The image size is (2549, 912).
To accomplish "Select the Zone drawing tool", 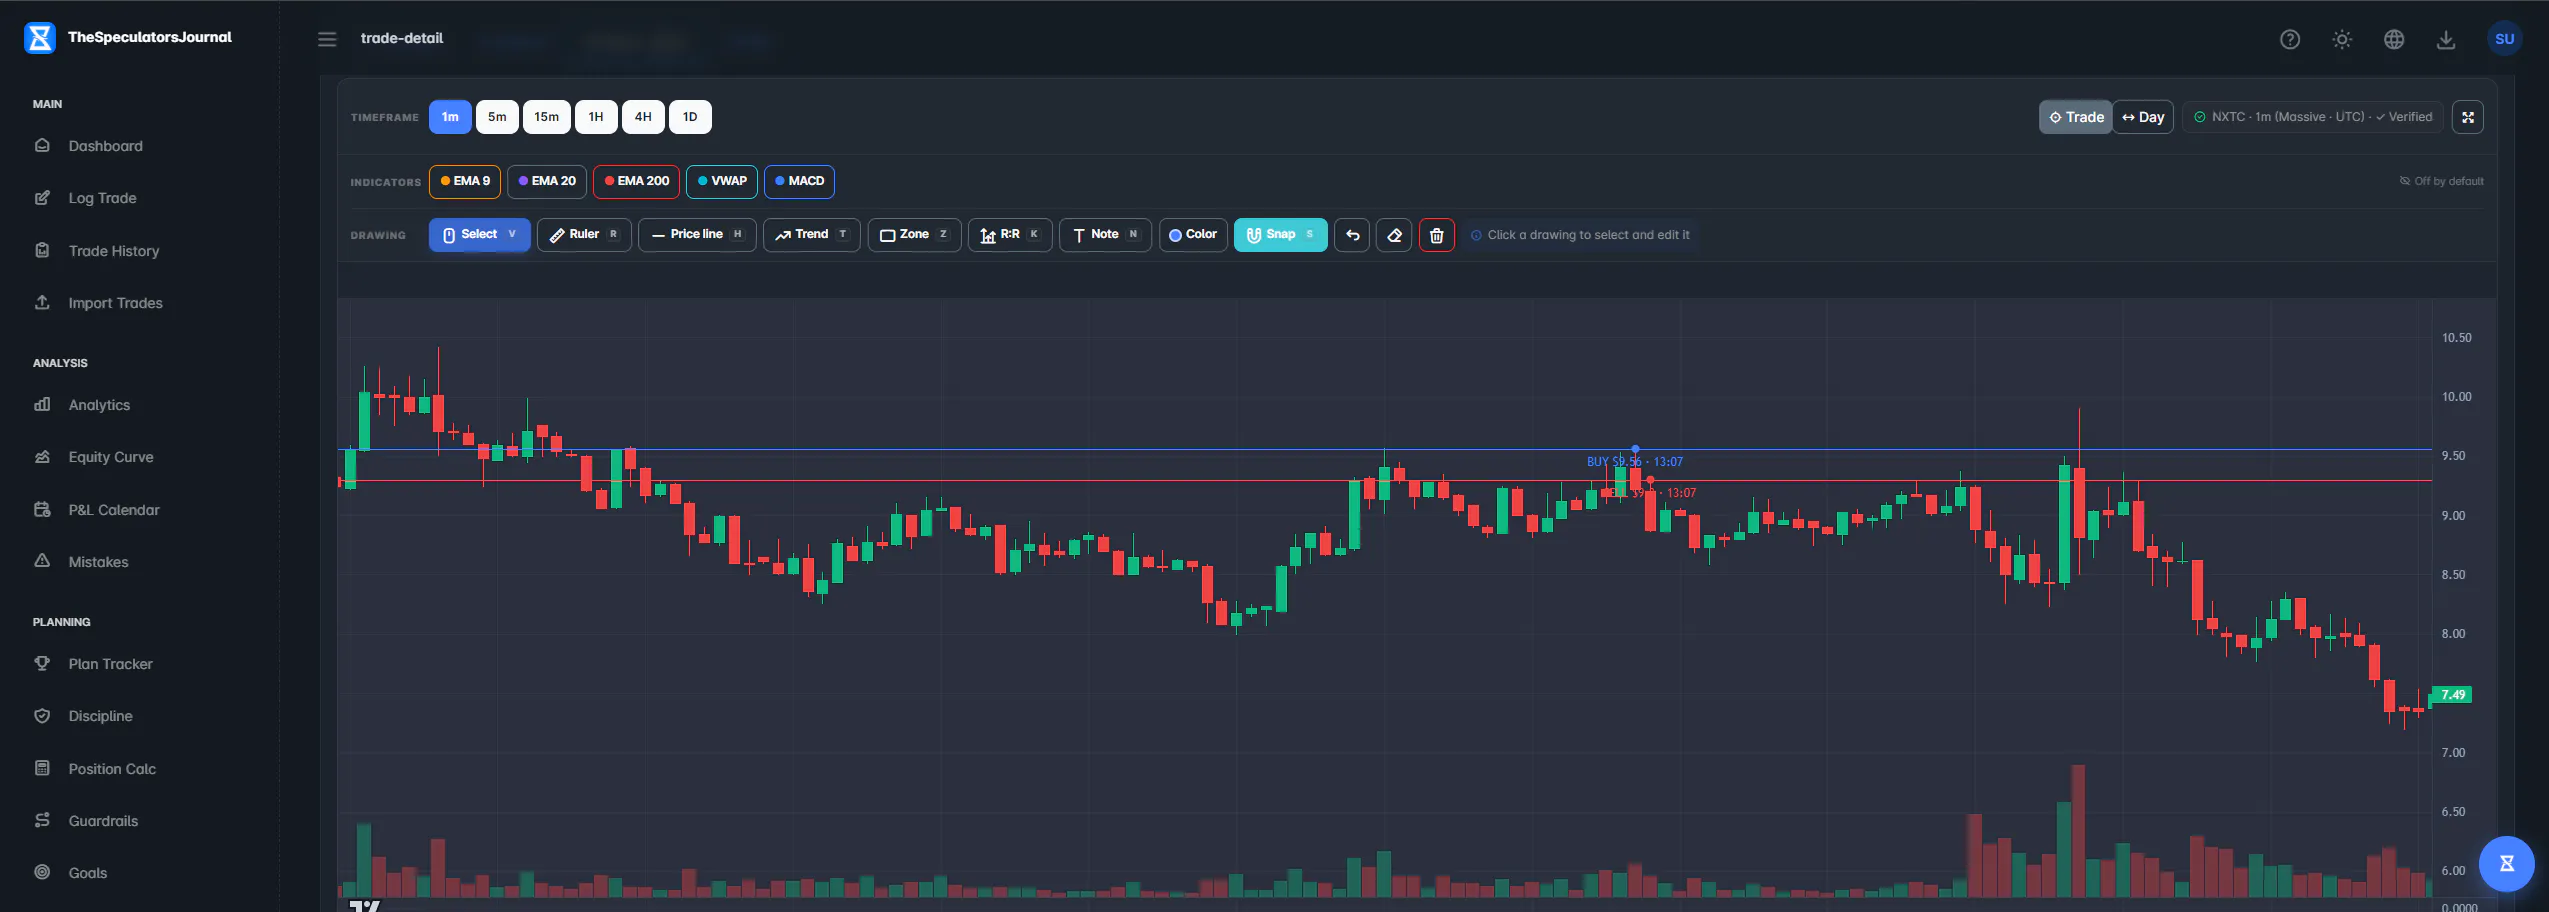I will tap(914, 235).
